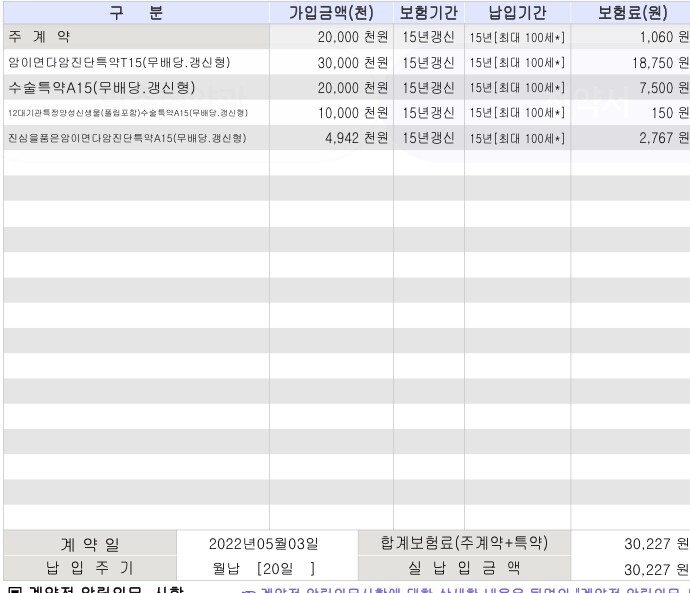This screenshot has width=690, height=593.
Task: Click the 납입기간 column header
Action: [518, 12]
